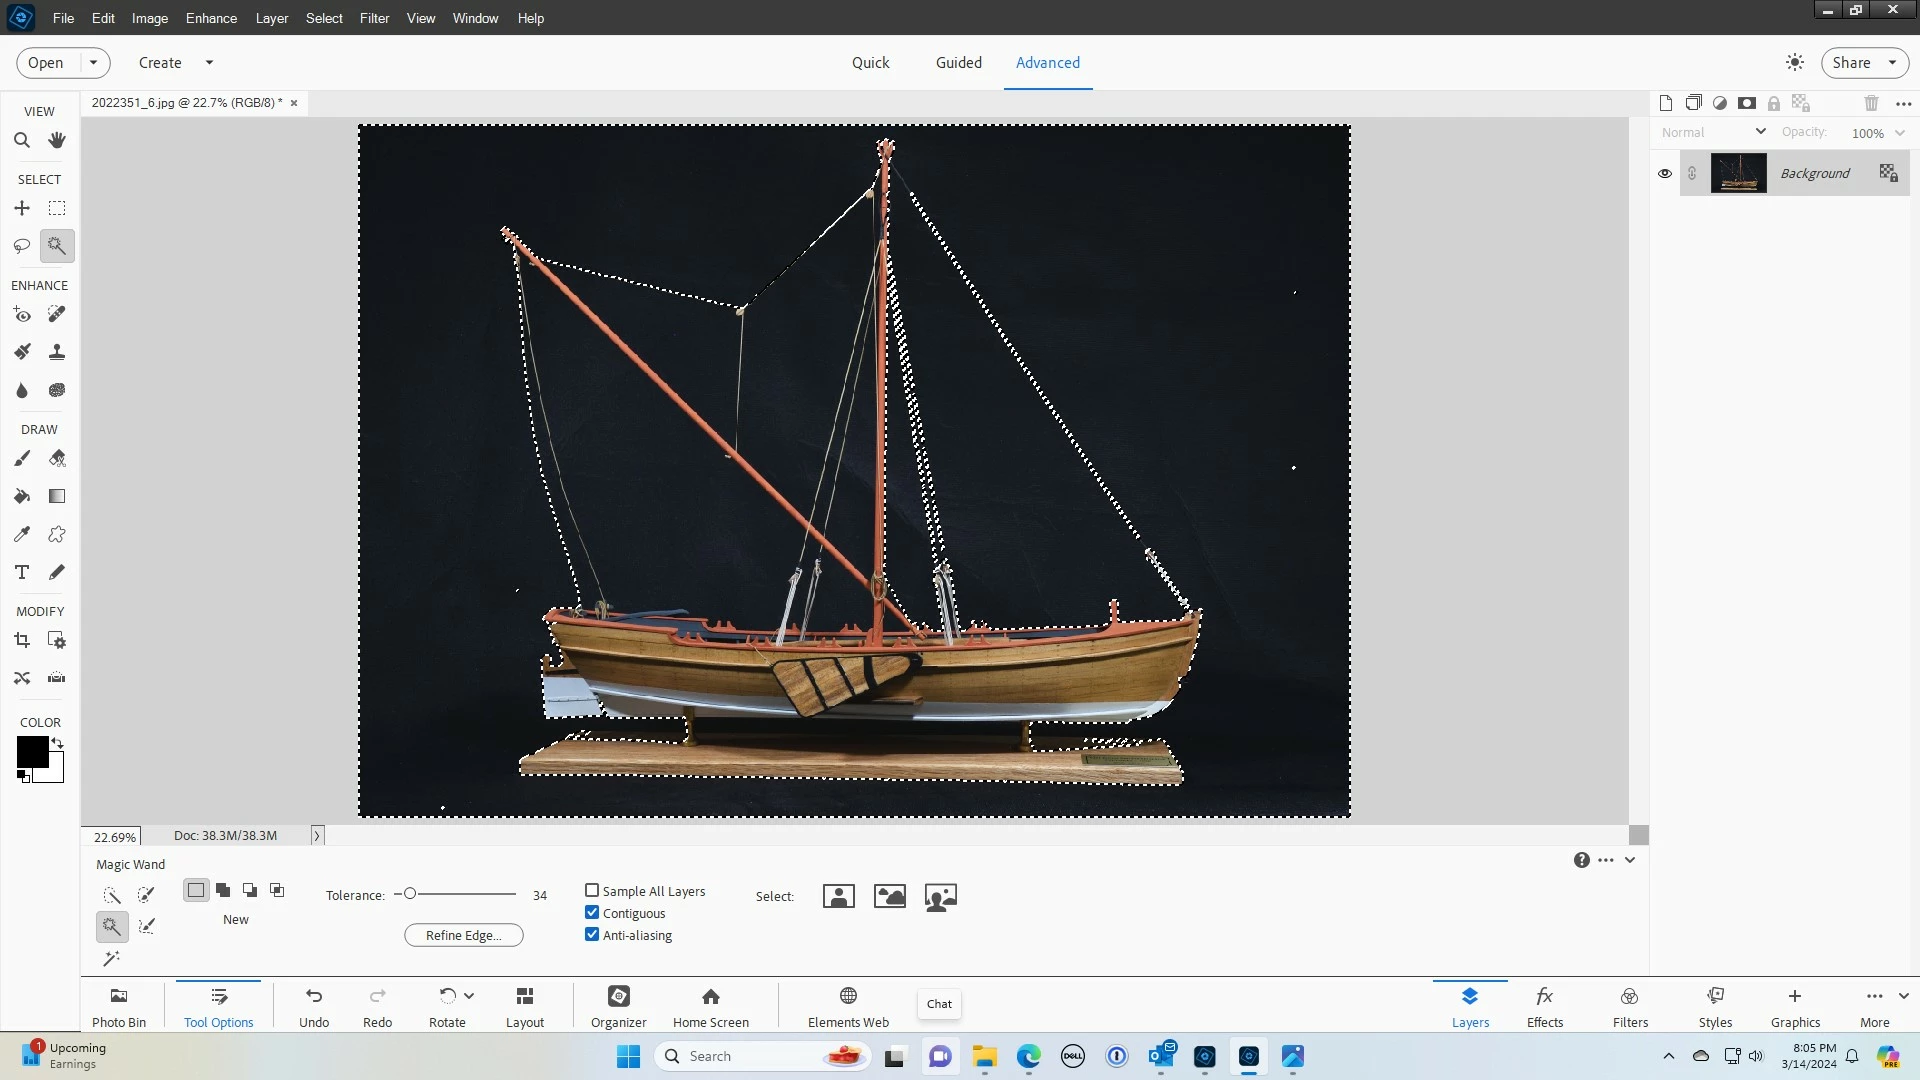Image resolution: width=1920 pixels, height=1080 pixels.
Task: Select the Clone Stamp tool
Action: click(57, 352)
